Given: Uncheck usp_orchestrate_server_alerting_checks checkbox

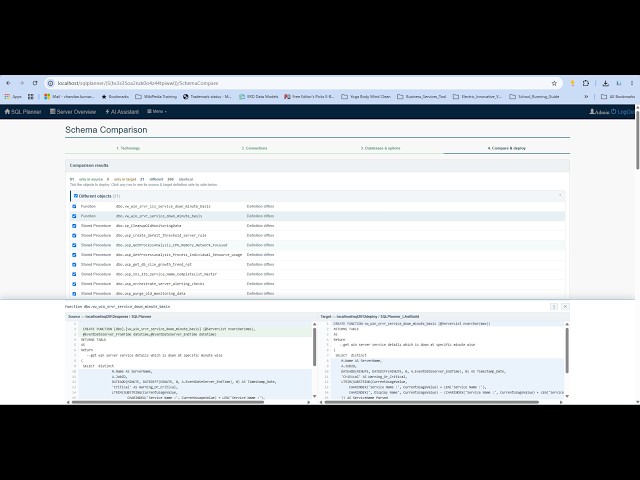Looking at the screenshot, I should [74, 284].
